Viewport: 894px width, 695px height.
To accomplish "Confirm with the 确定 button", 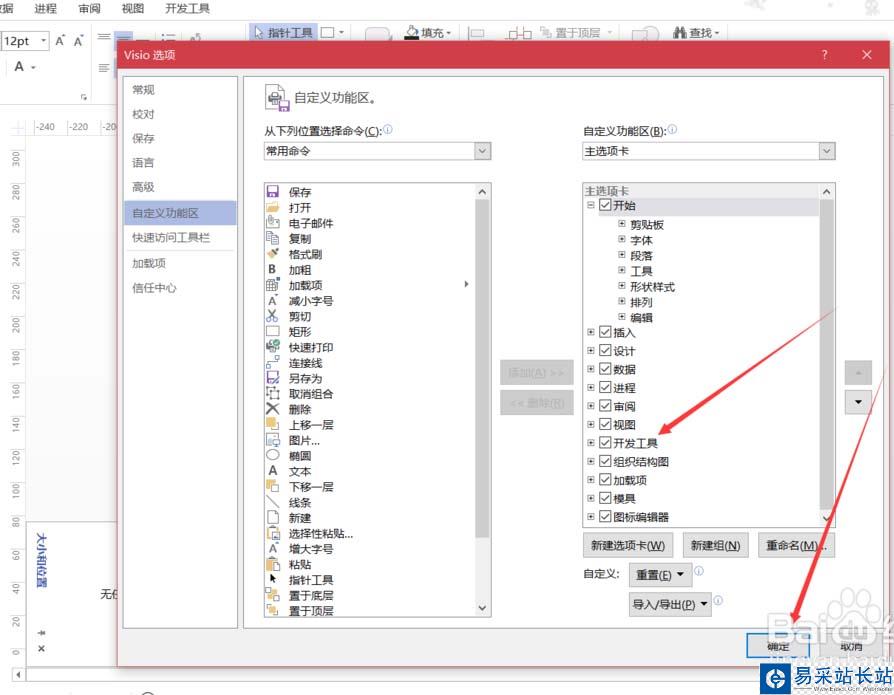I will coord(778,646).
